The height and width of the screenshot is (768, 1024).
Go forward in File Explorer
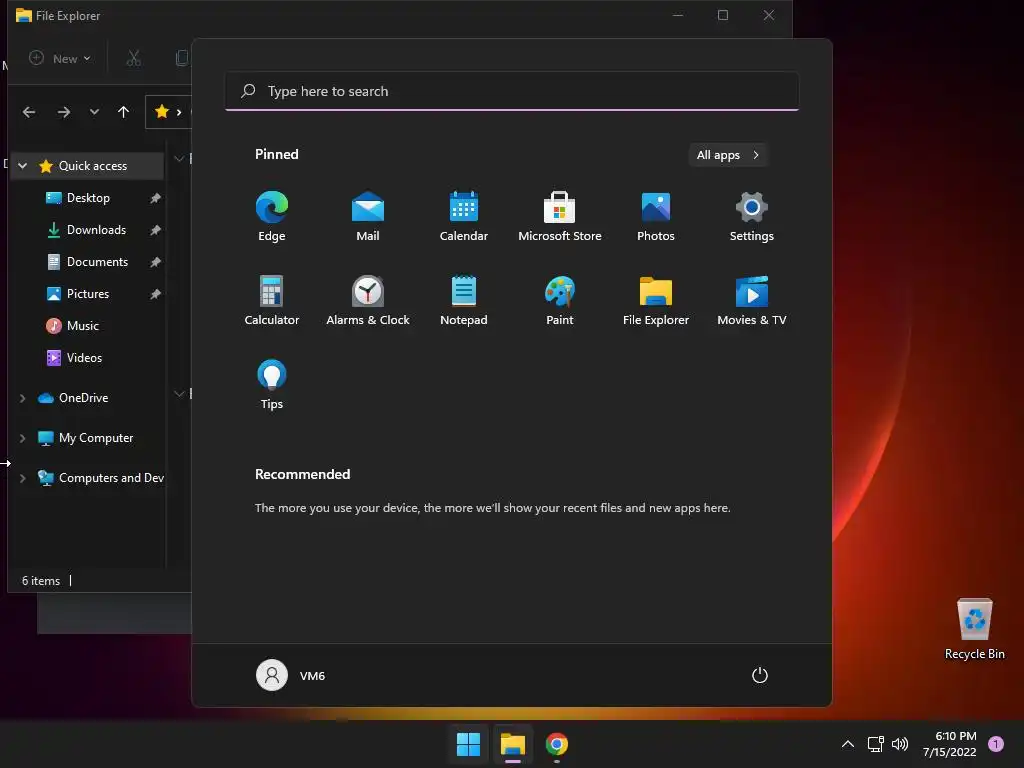pyautogui.click(x=63, y=112)
